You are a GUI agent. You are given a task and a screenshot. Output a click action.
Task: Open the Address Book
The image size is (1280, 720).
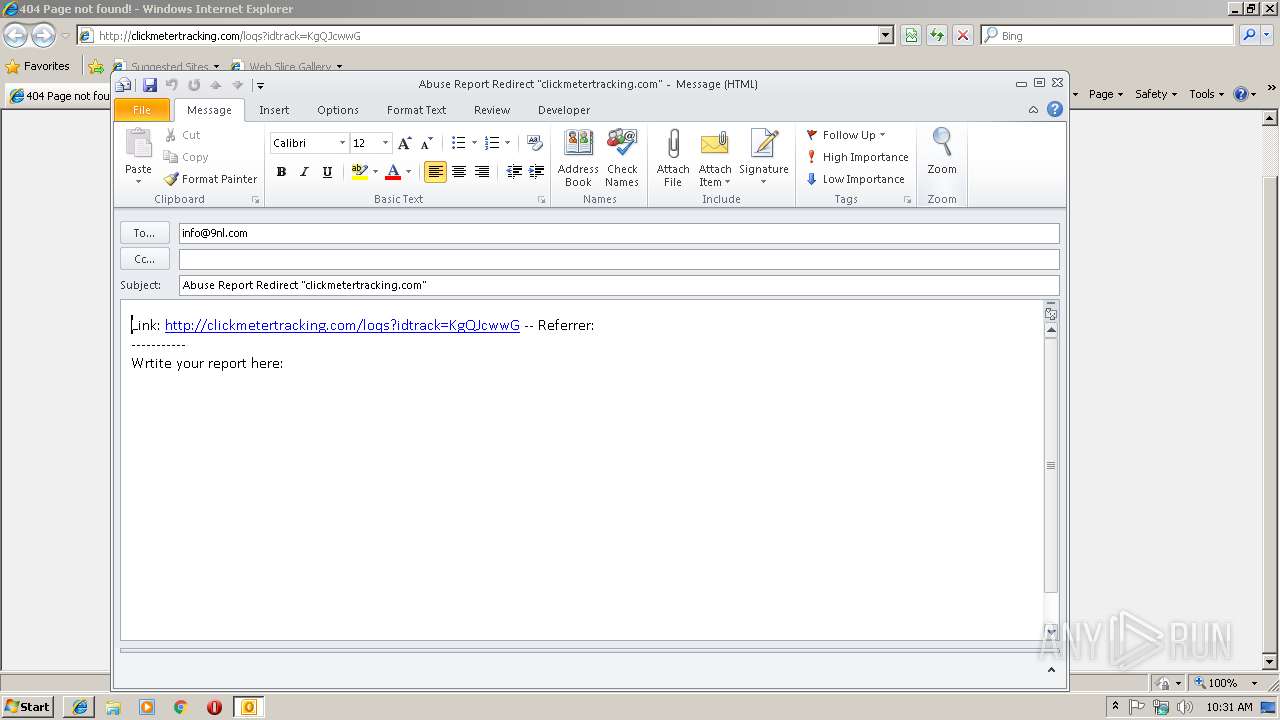(x=578, y=158)
